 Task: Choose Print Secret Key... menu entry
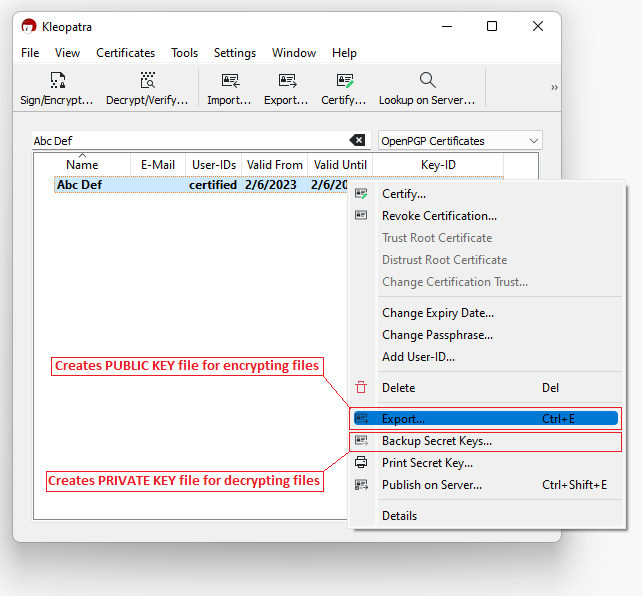(x=486, y=463)
